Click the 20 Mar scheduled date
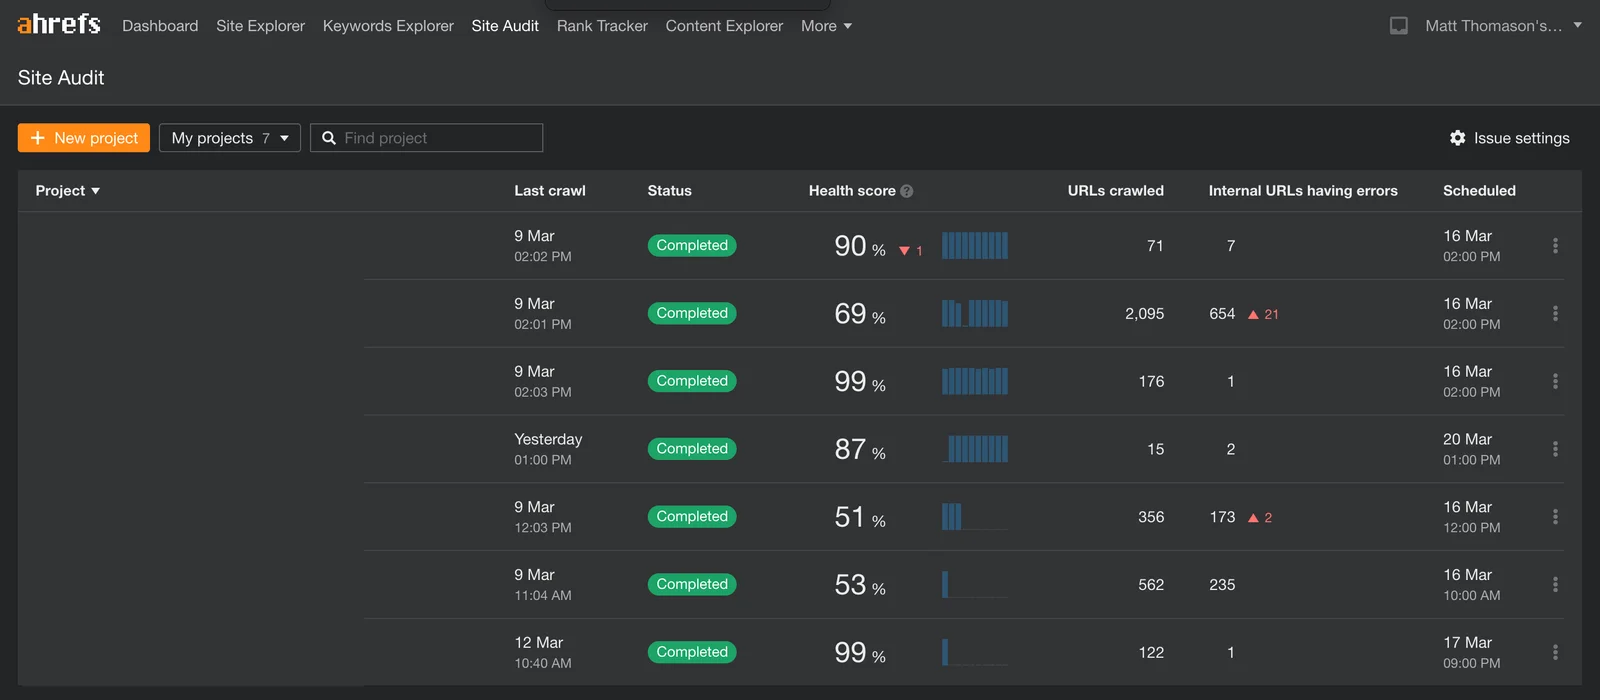Viewport: 1600px width, 700px height. (1467, 440)
